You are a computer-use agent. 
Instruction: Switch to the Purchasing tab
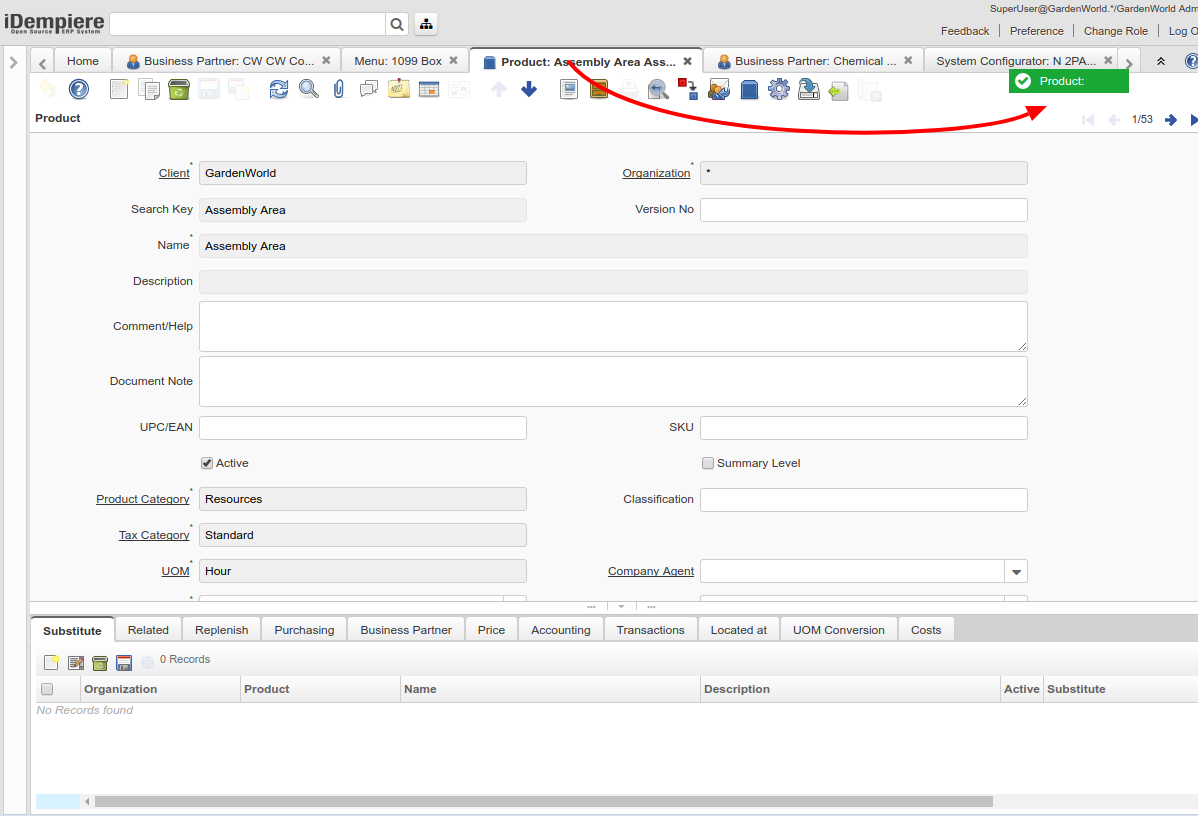(x=304, y=630)
